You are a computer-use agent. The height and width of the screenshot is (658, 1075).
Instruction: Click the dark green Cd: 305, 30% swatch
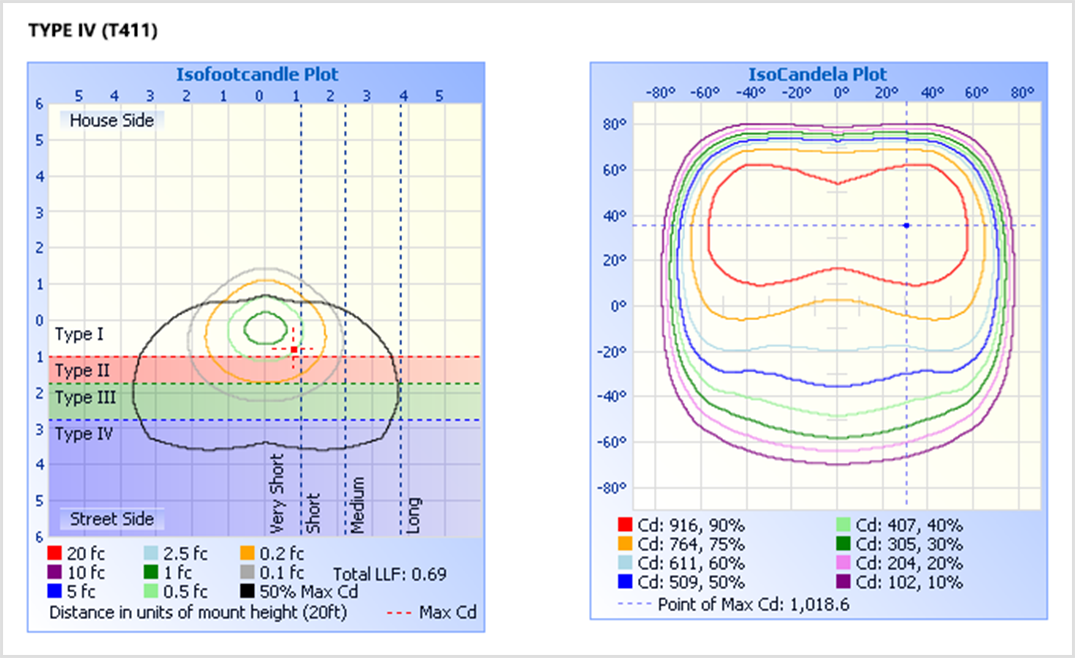(x=845, y=544)
